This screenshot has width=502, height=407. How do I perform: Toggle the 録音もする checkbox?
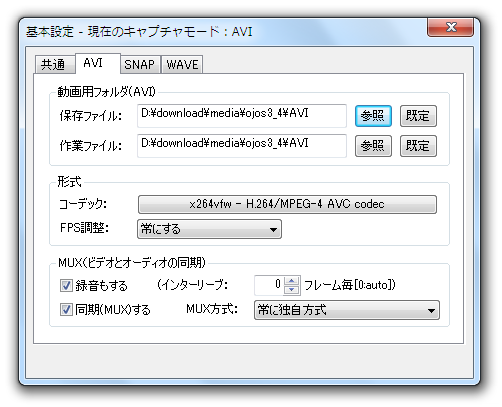click(x=66, y=286)
